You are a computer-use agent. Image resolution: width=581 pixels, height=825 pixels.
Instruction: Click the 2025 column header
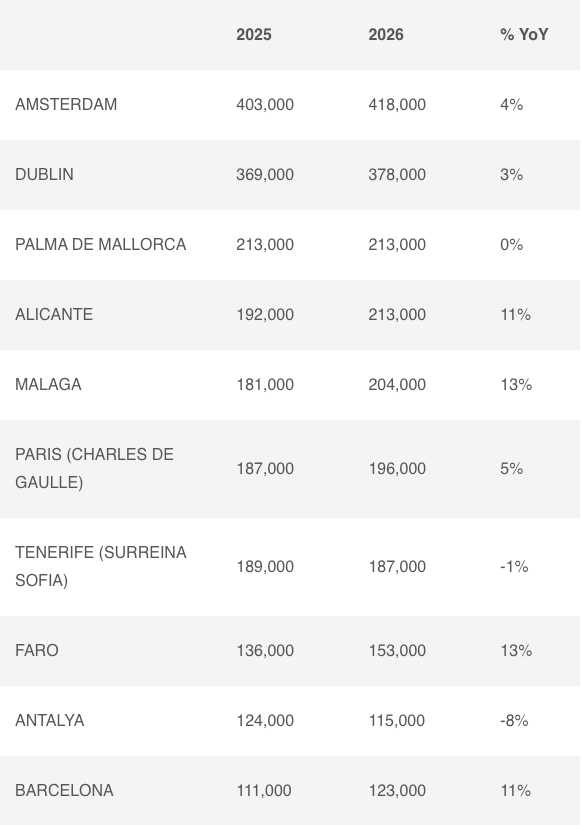coord(254,35)
